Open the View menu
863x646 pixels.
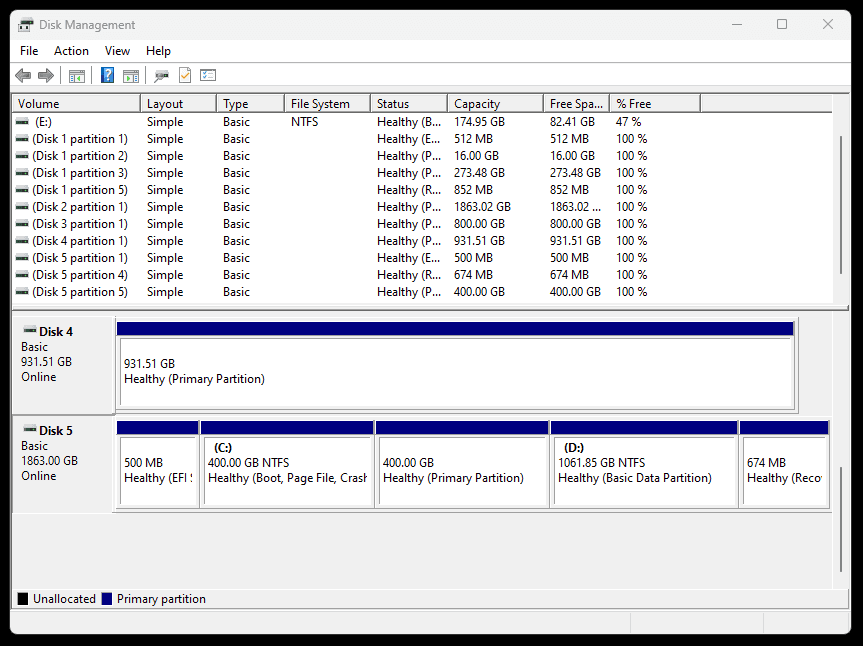[117, 51]
